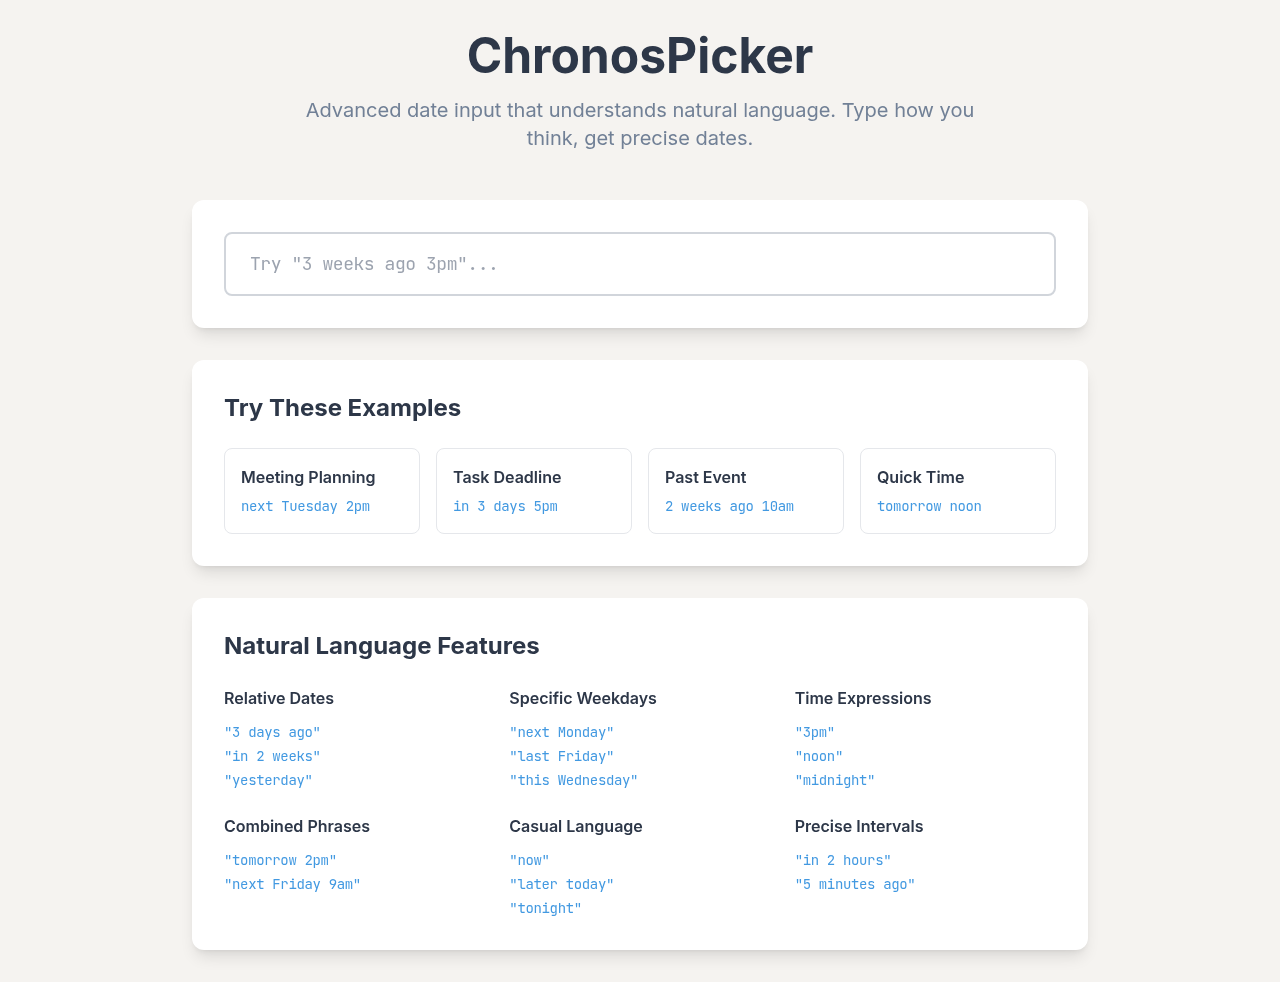Select the Meeting Planning example card
1280x982 pixels.
coord(321,490)
